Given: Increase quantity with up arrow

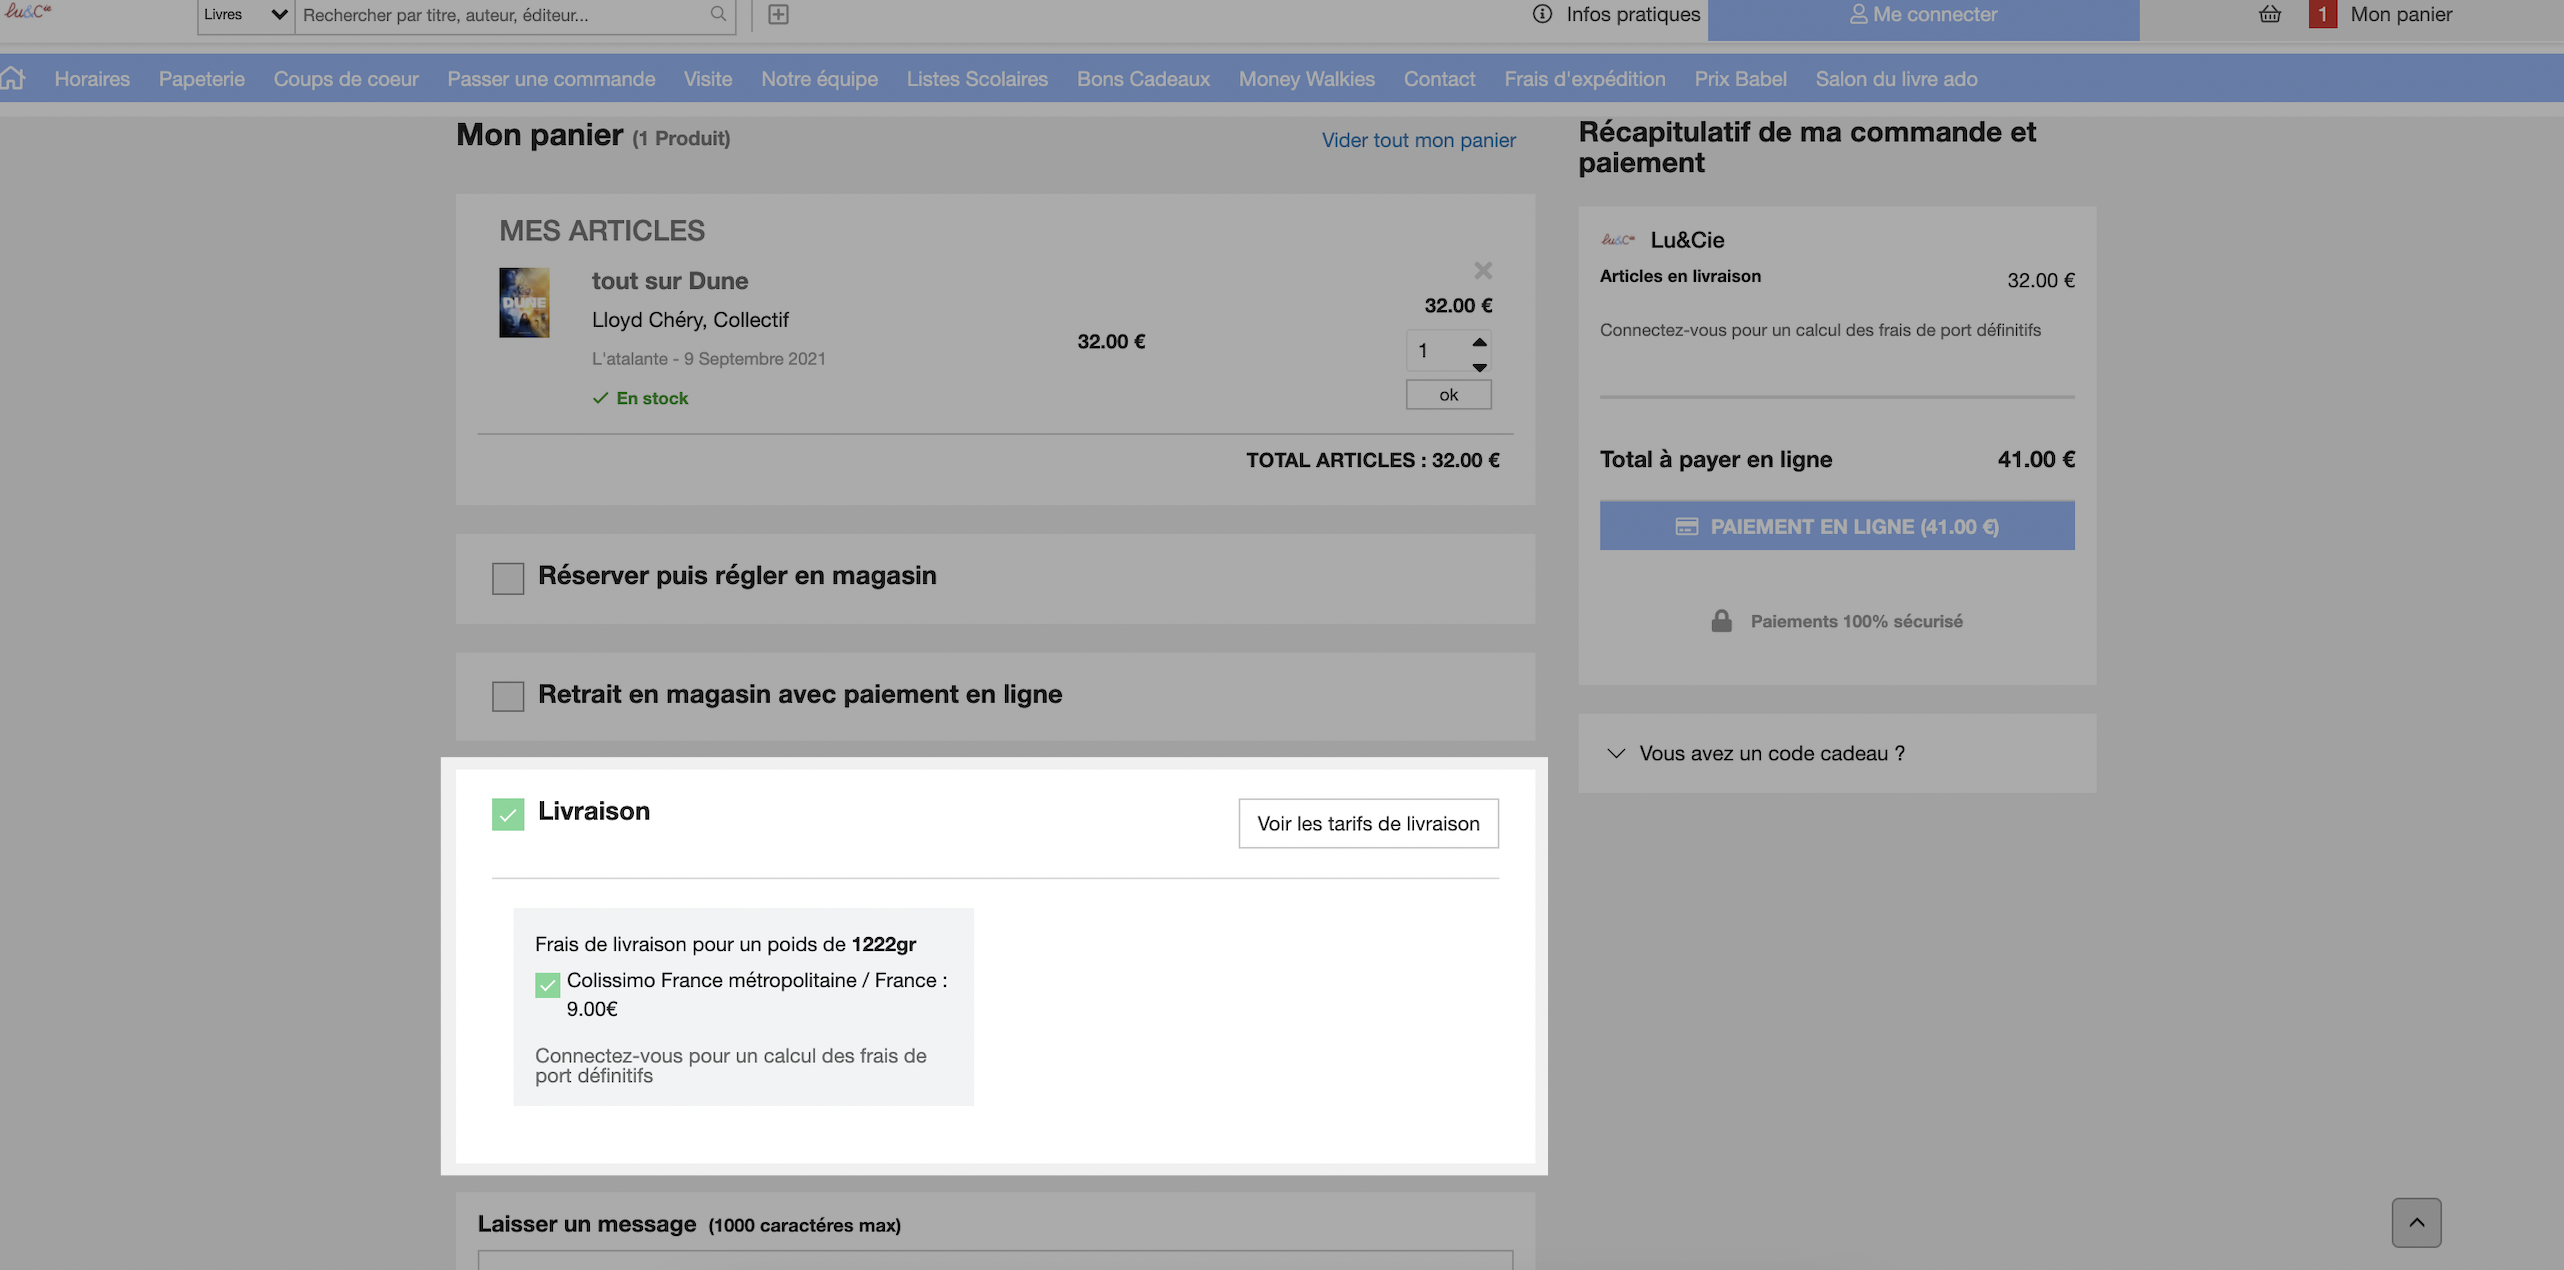Looking at the screenshot, I should point(1479,342).
